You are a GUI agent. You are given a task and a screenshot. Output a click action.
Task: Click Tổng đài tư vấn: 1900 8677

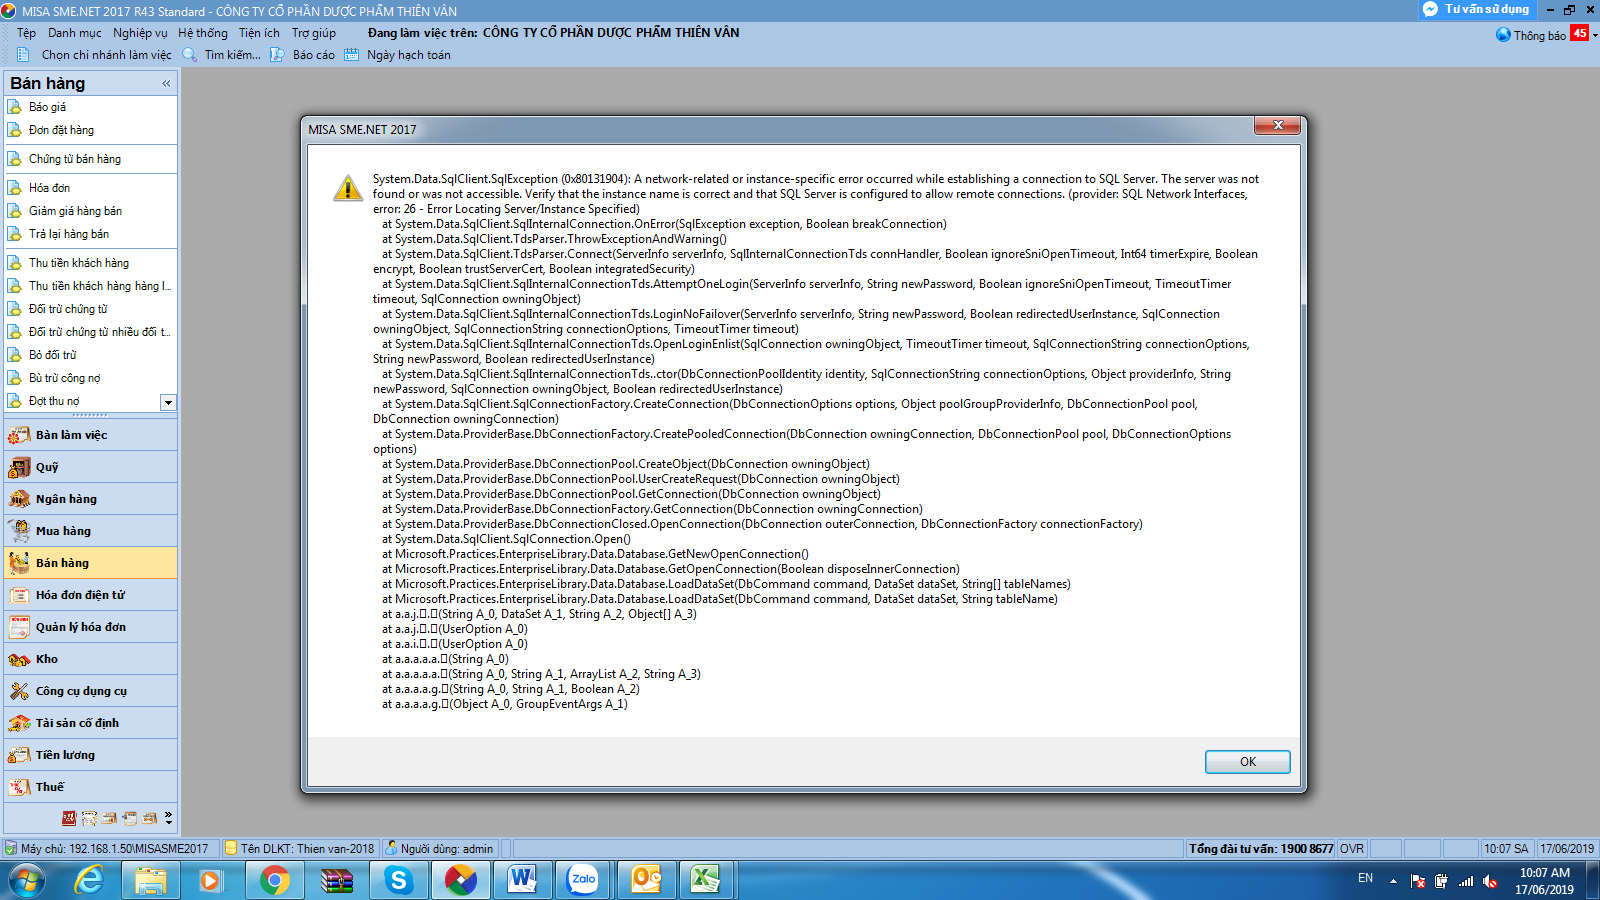click(x=1260, y=849)
